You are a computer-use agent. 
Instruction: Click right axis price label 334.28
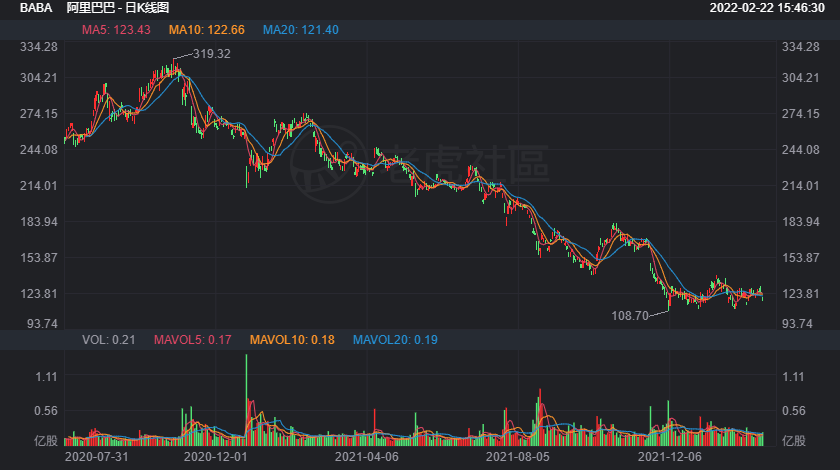(x=801, y=47)
